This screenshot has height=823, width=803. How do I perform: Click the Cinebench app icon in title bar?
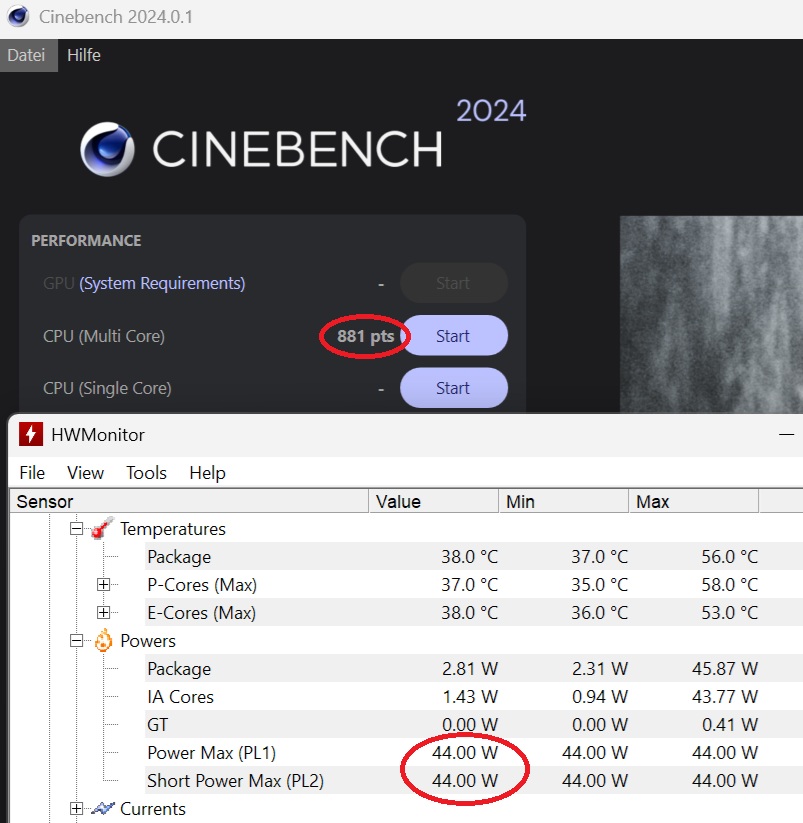18,16
